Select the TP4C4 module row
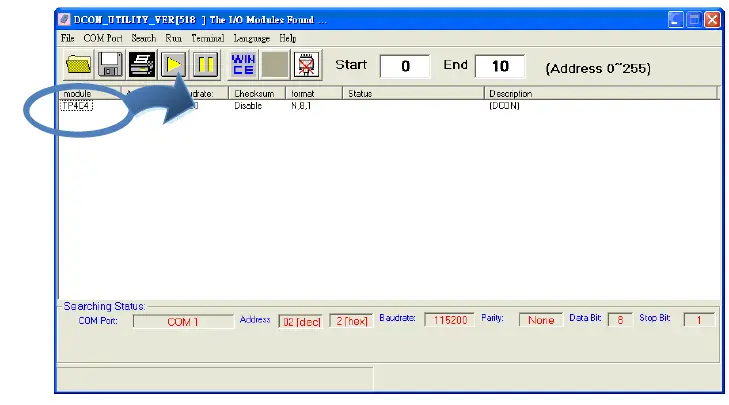The width and height of the screenshot is (729, 405). click(77, 106)
